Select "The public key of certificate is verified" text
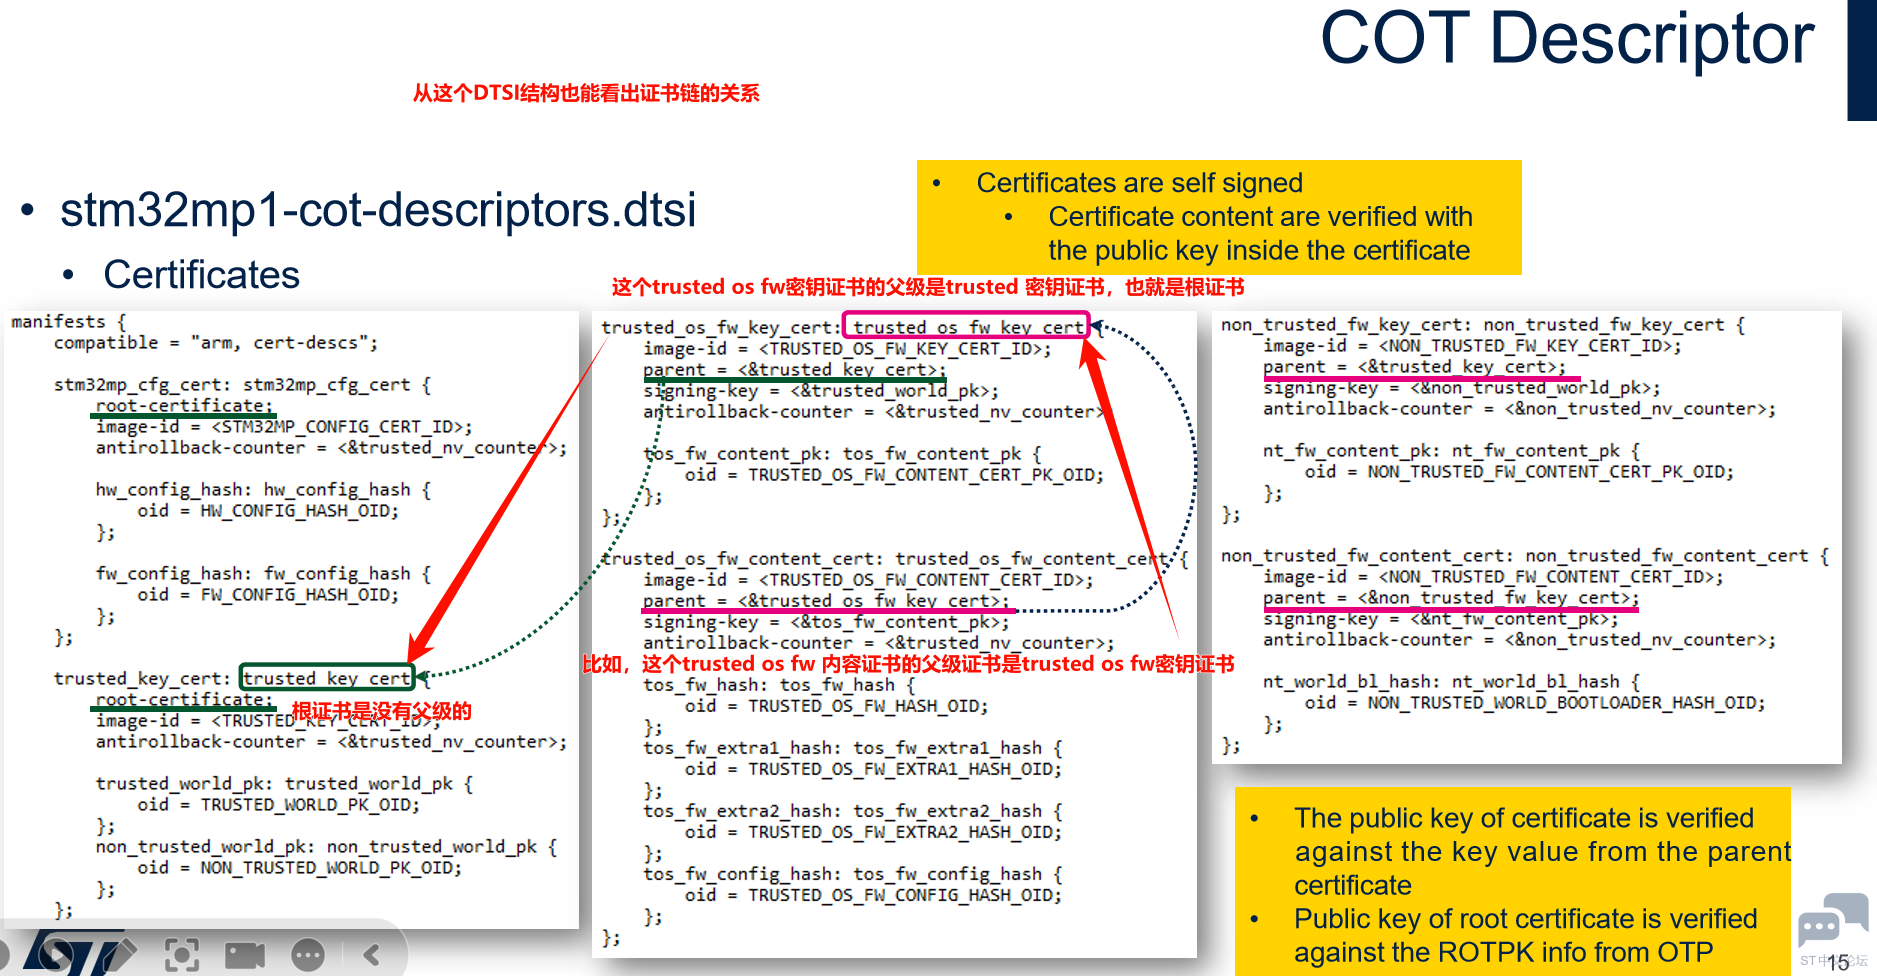Screen dimensions: 1877x976 pos(1524,819)
